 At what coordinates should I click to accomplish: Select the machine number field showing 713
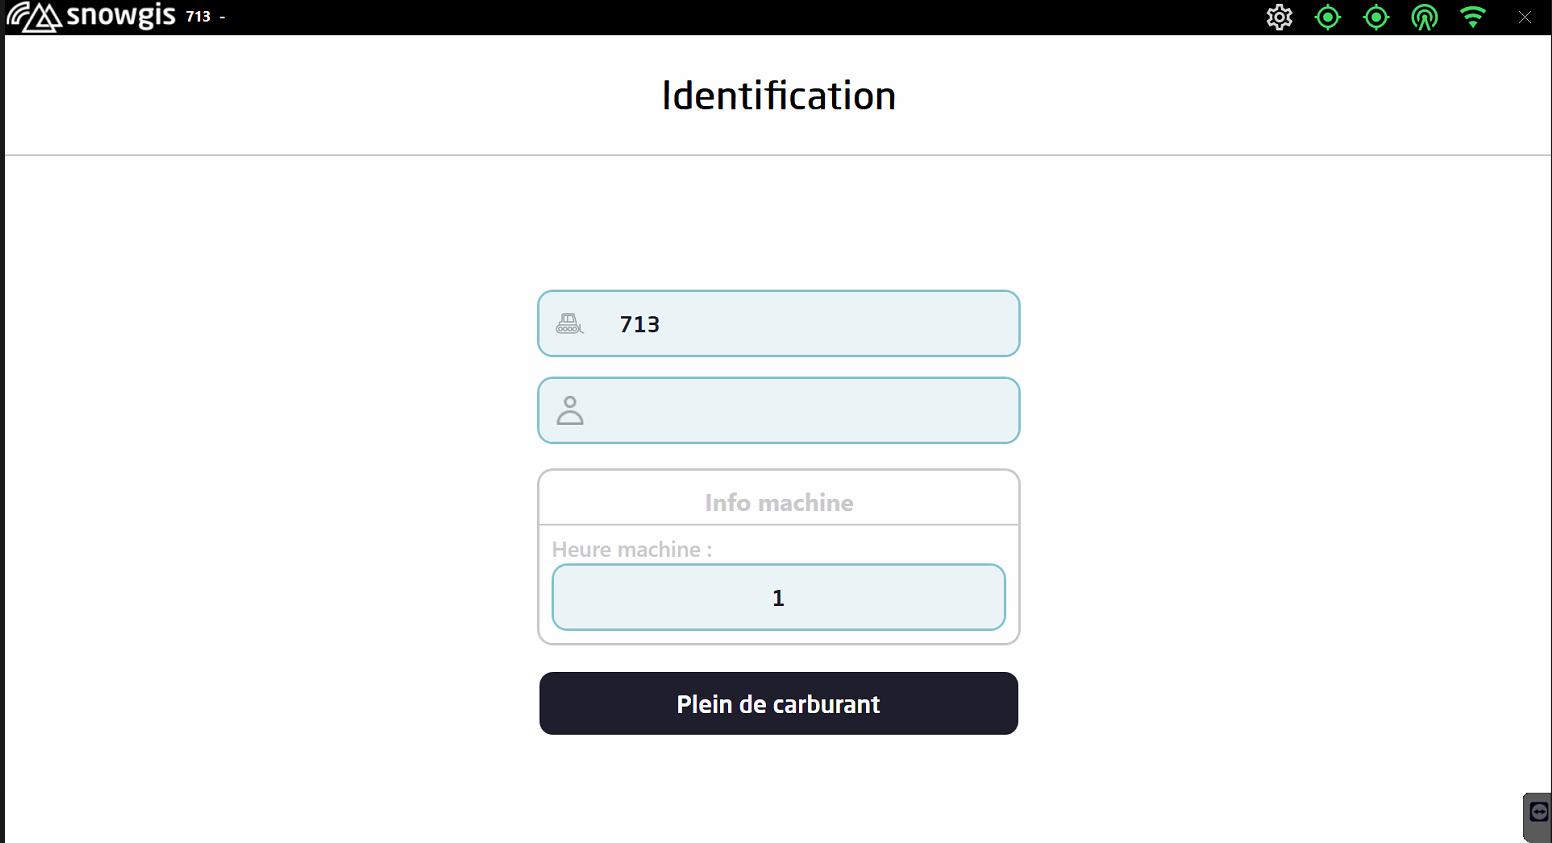800,324
